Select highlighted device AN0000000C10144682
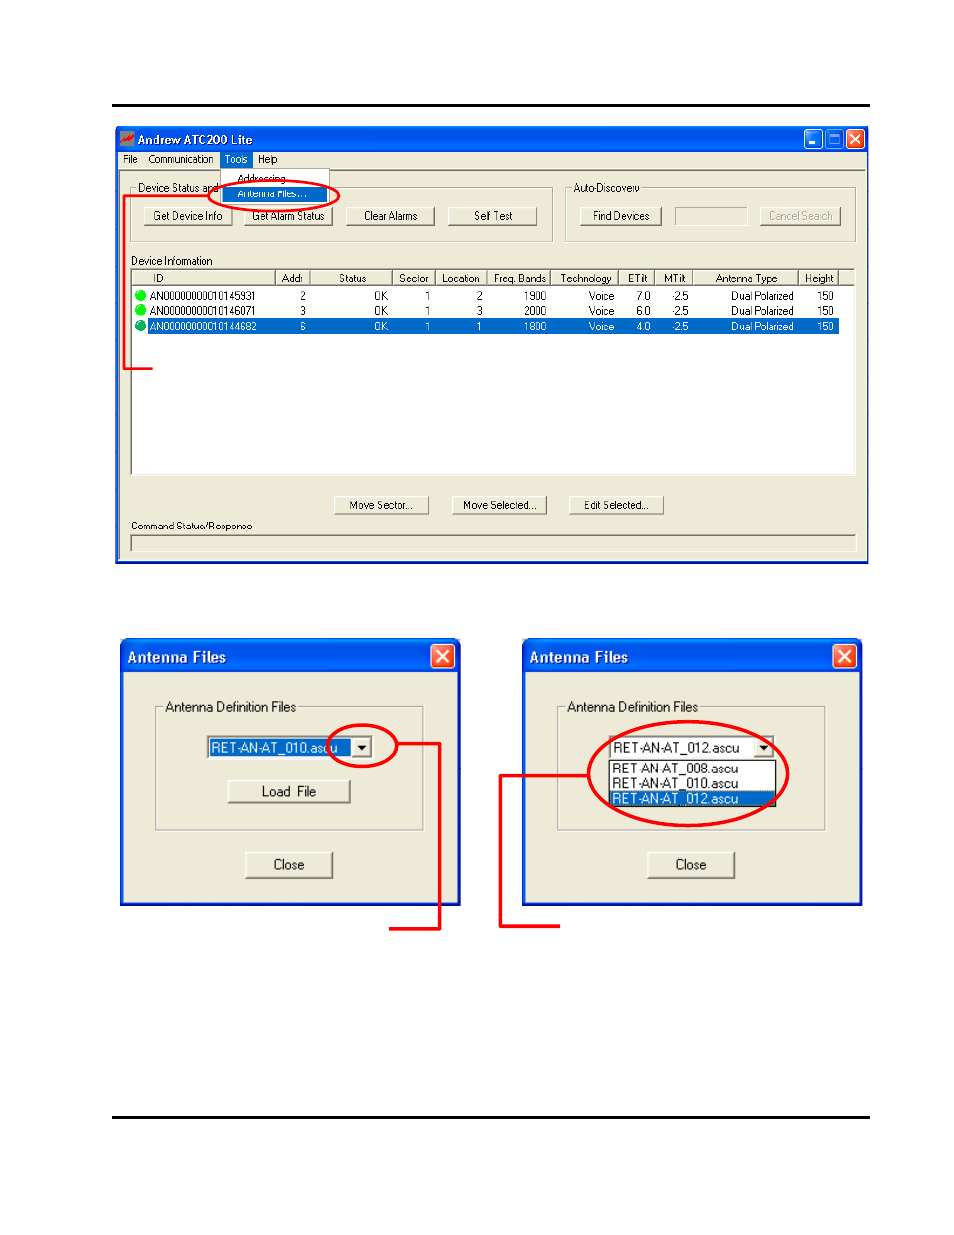Image resolution: width=954 pixels, height=1235 pixels. [486, 326]
